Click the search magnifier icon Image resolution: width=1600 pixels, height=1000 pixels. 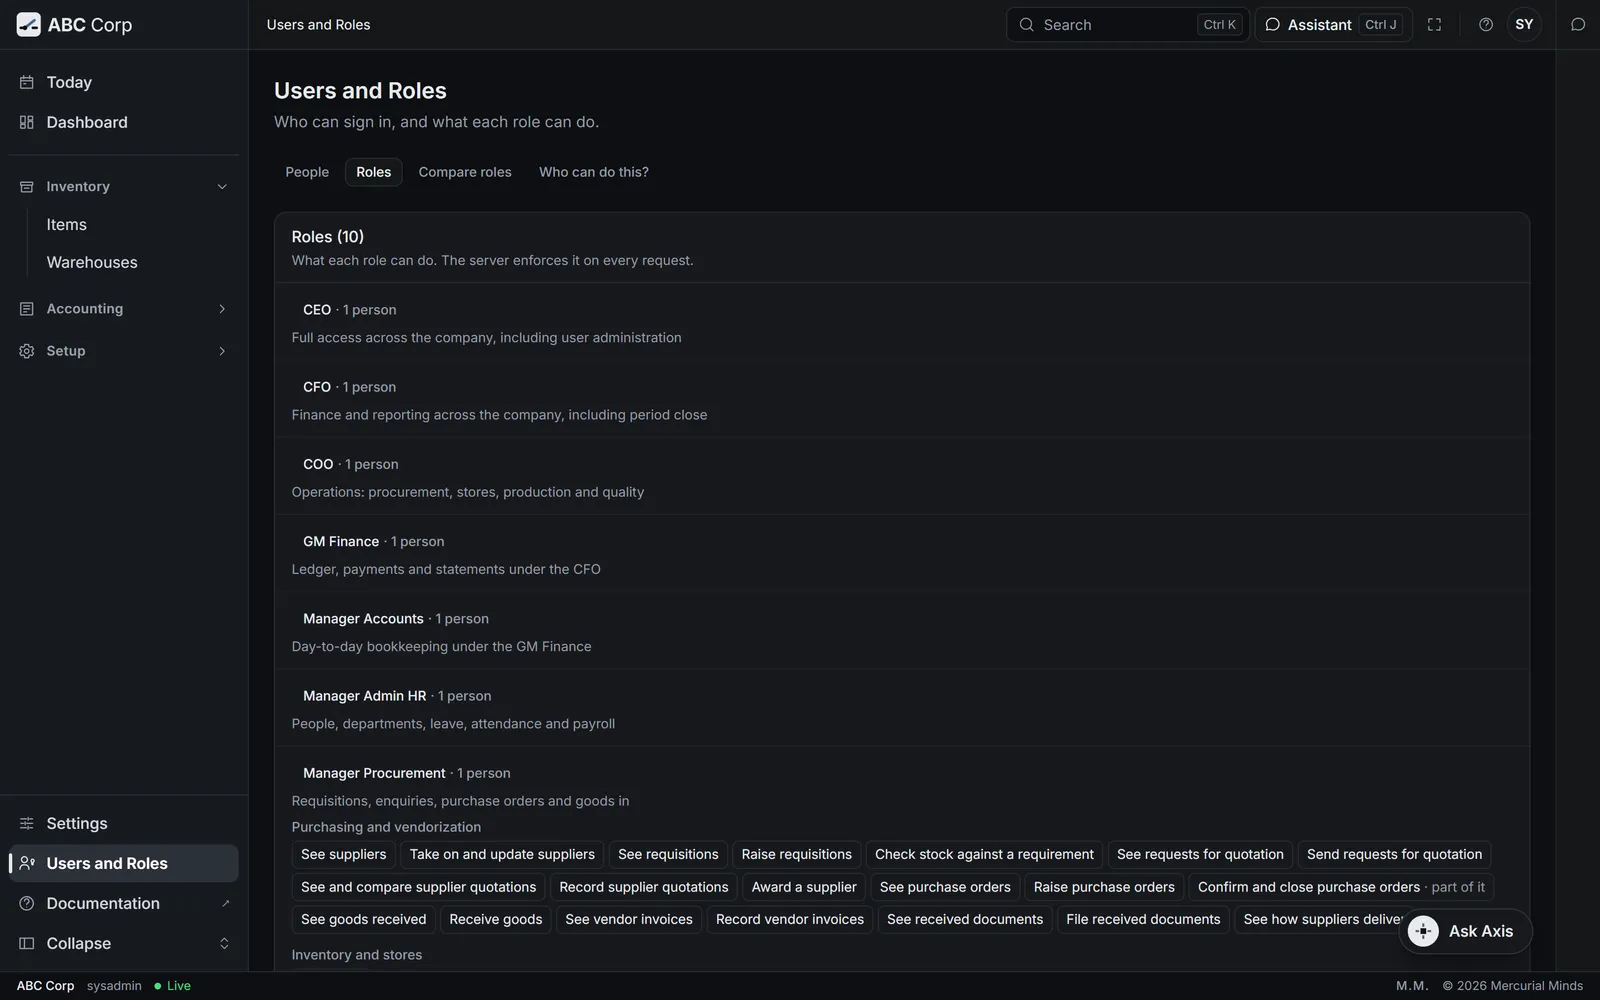(x=1026, y=25)
